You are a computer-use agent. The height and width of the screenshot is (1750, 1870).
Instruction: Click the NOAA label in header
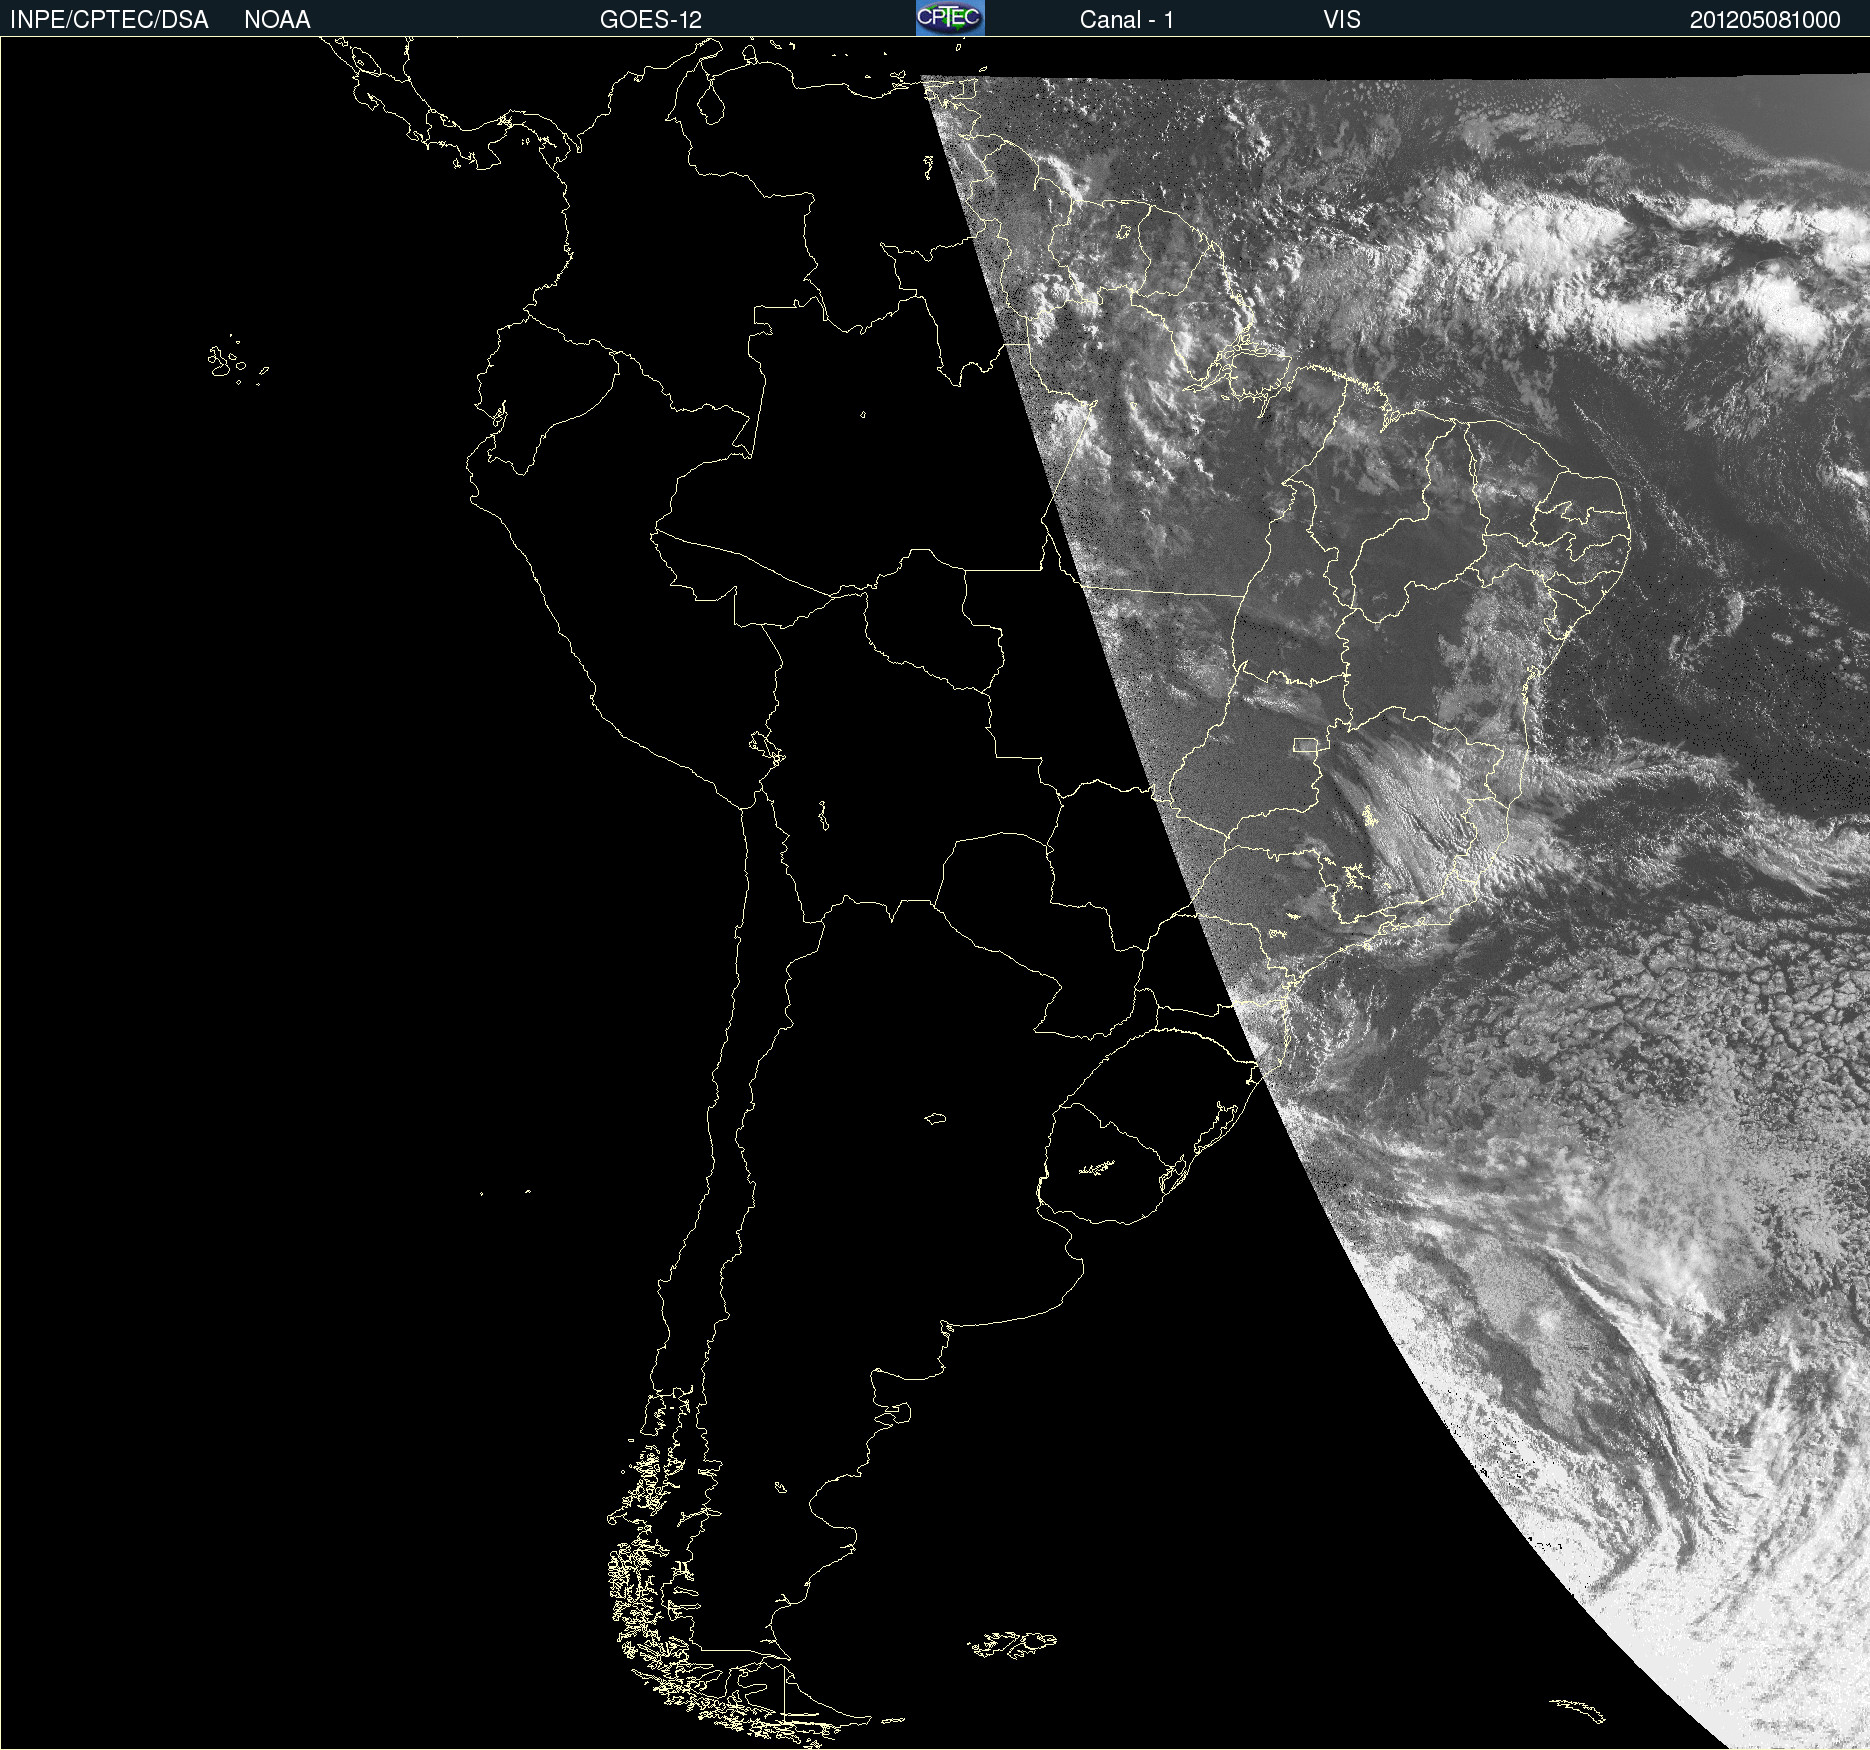pyautogui.click(x=277, y=20)
